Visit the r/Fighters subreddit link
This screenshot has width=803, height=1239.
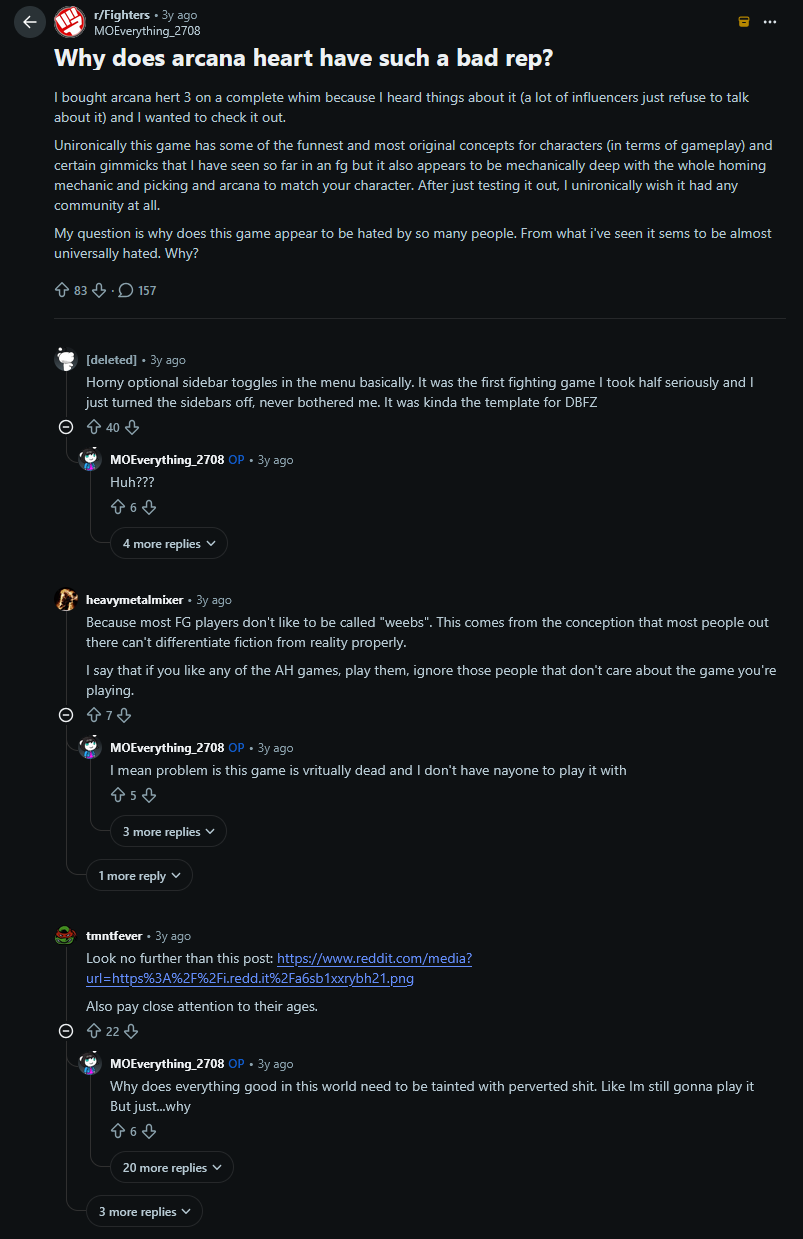(122, 15)
